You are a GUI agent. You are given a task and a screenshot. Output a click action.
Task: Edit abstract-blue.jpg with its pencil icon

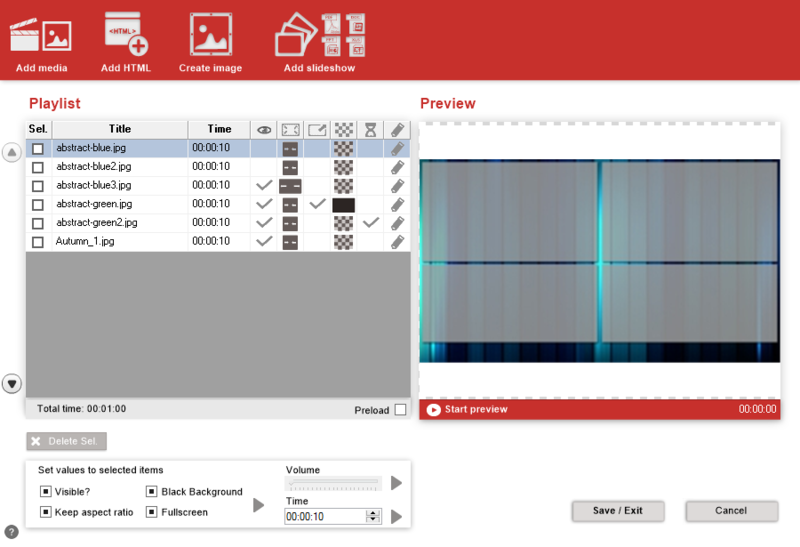[397, 148]
